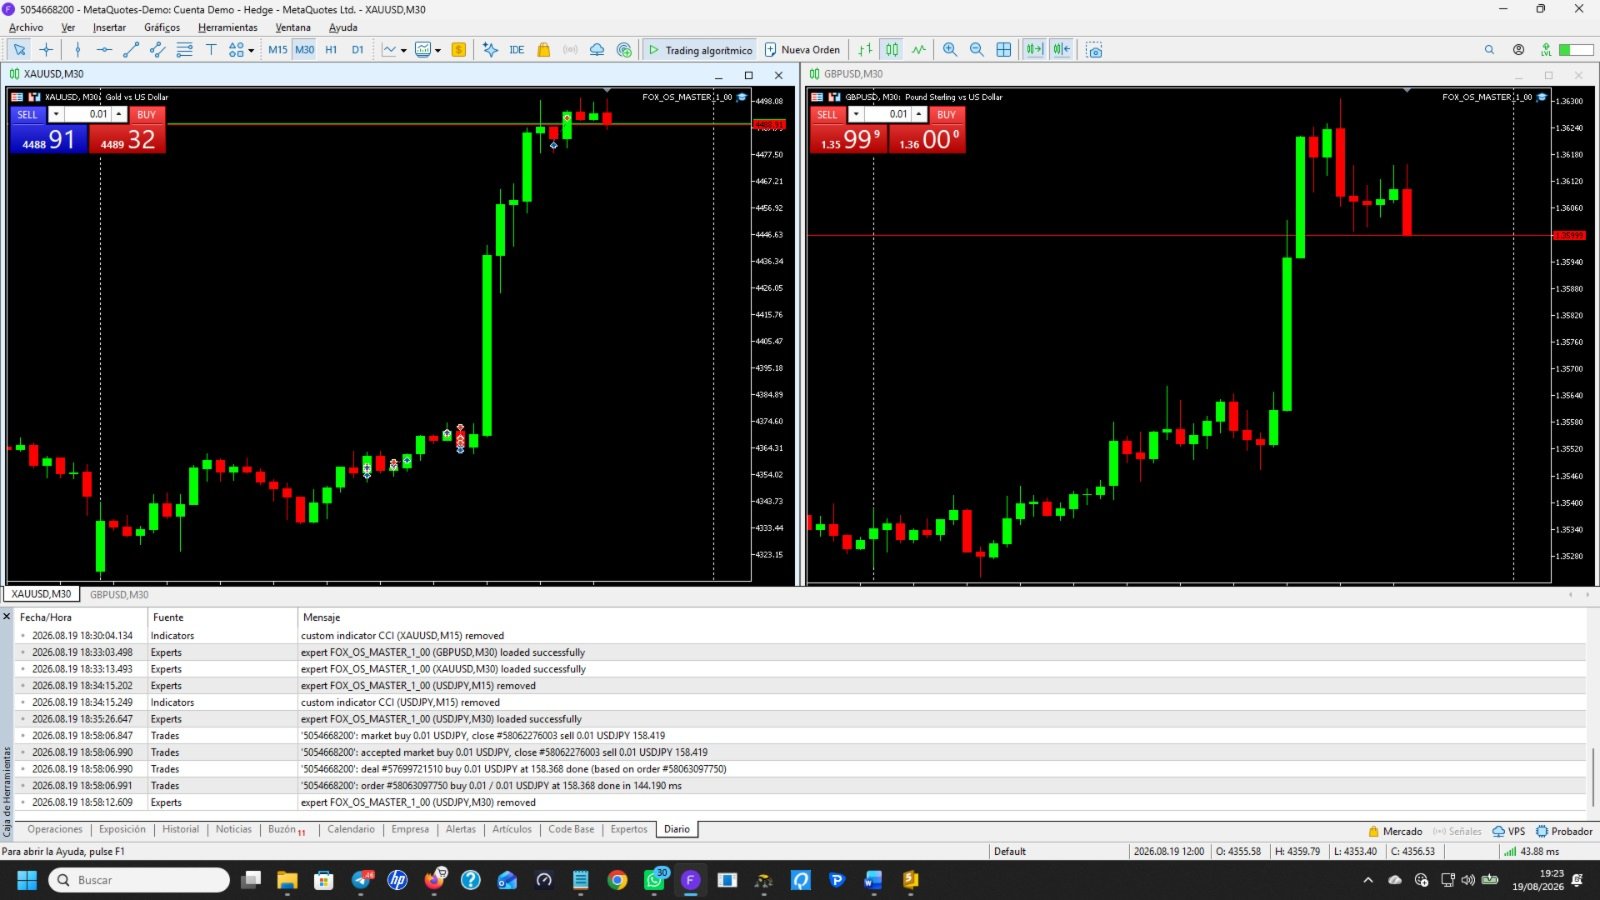Choose the equidistant channel tool

[x=158, y=49]
